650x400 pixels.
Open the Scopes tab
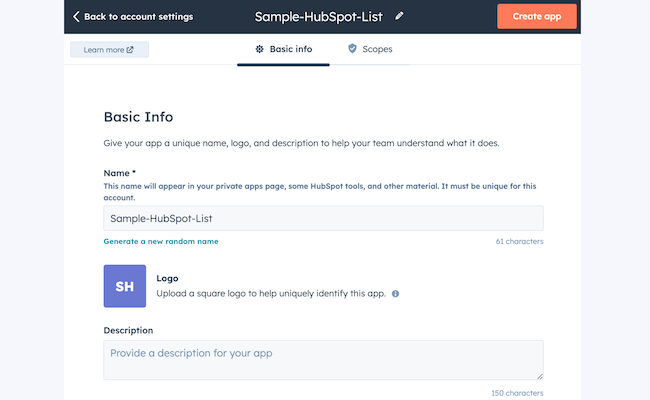pyautogui.click(x=370, y=49)
